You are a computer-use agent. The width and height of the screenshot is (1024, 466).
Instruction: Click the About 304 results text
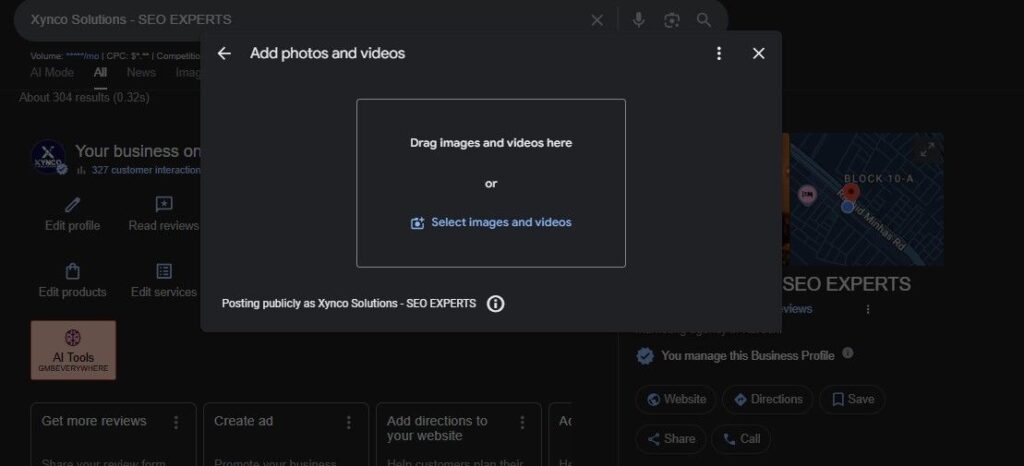click(x=84, y=98)
